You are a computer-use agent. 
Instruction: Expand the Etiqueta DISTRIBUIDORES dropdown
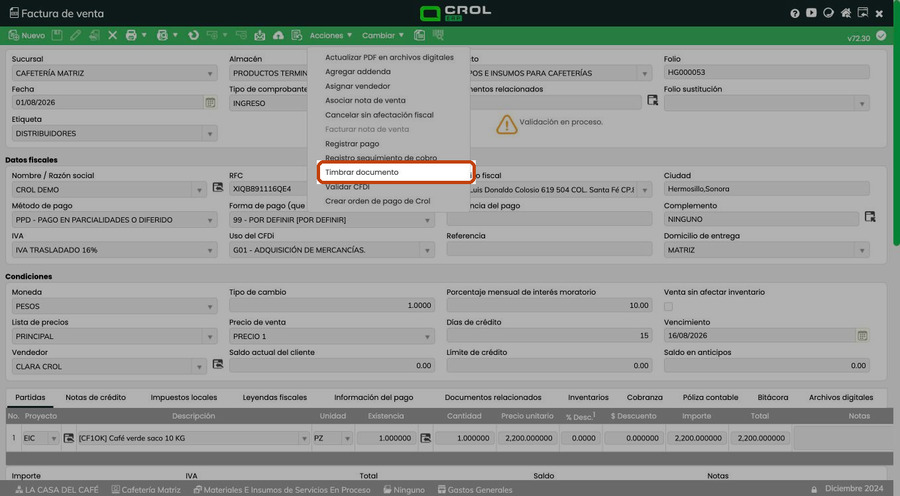click(x=210, y=134)
